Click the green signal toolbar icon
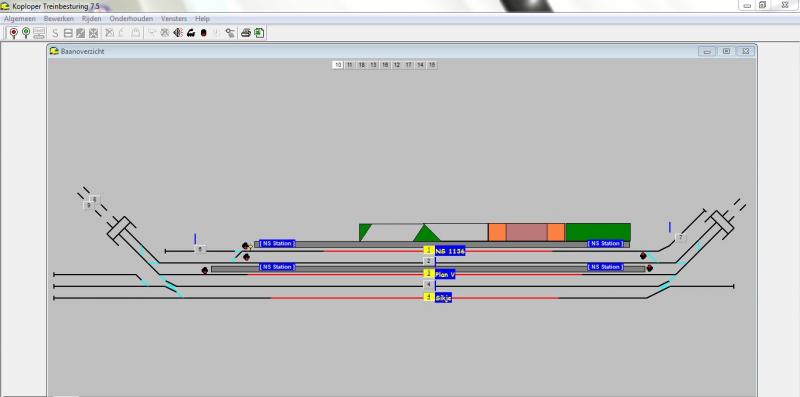This screenshot has height=397, width=800. (x=26, y=33)
